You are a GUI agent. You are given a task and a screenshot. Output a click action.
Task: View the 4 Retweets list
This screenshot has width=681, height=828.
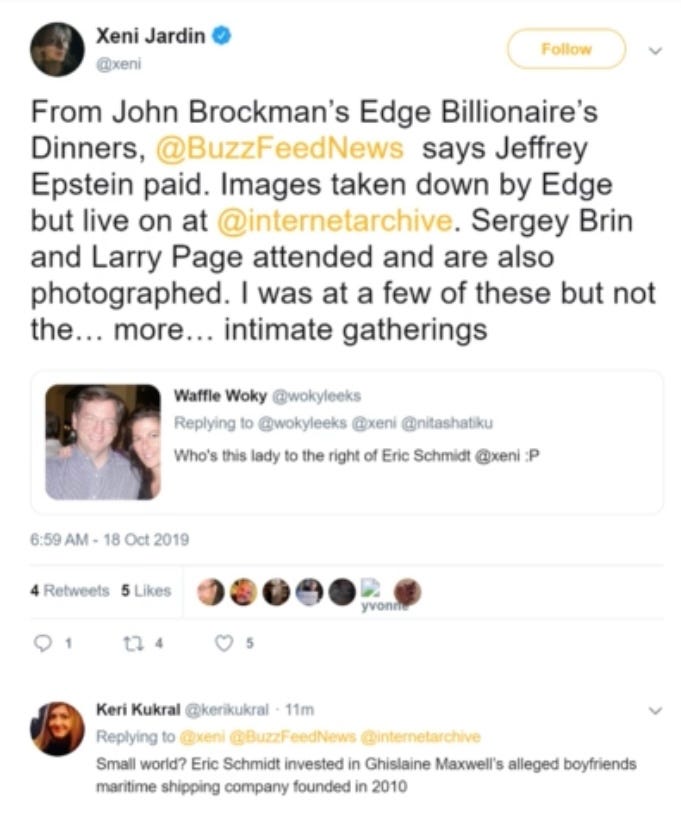70,590
